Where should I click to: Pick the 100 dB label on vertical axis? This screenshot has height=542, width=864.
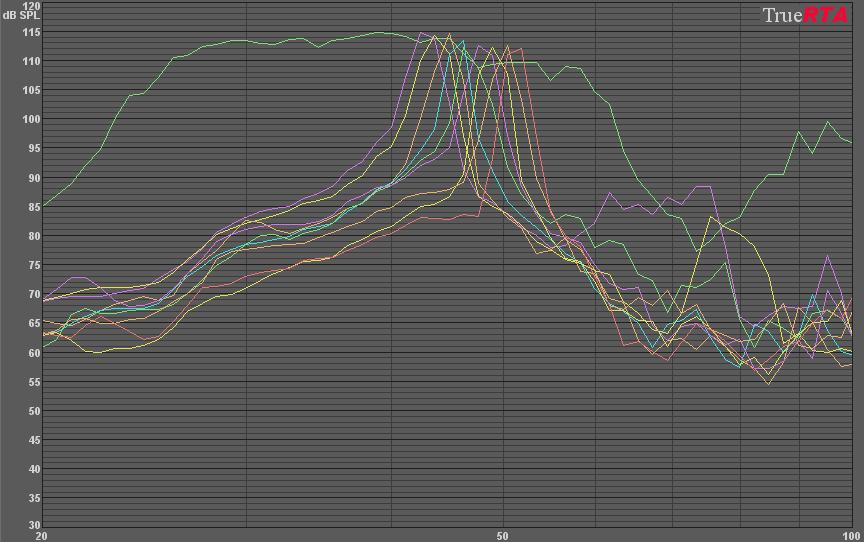point(31,120)
